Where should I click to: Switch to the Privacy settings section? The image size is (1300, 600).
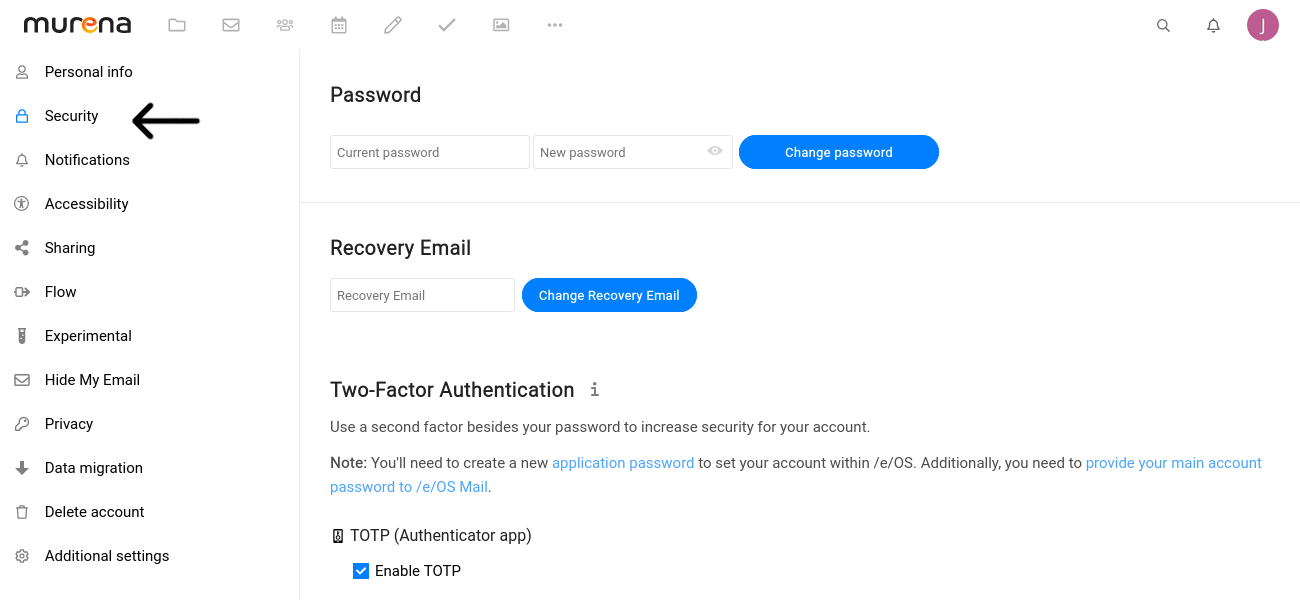coord(68,423)
